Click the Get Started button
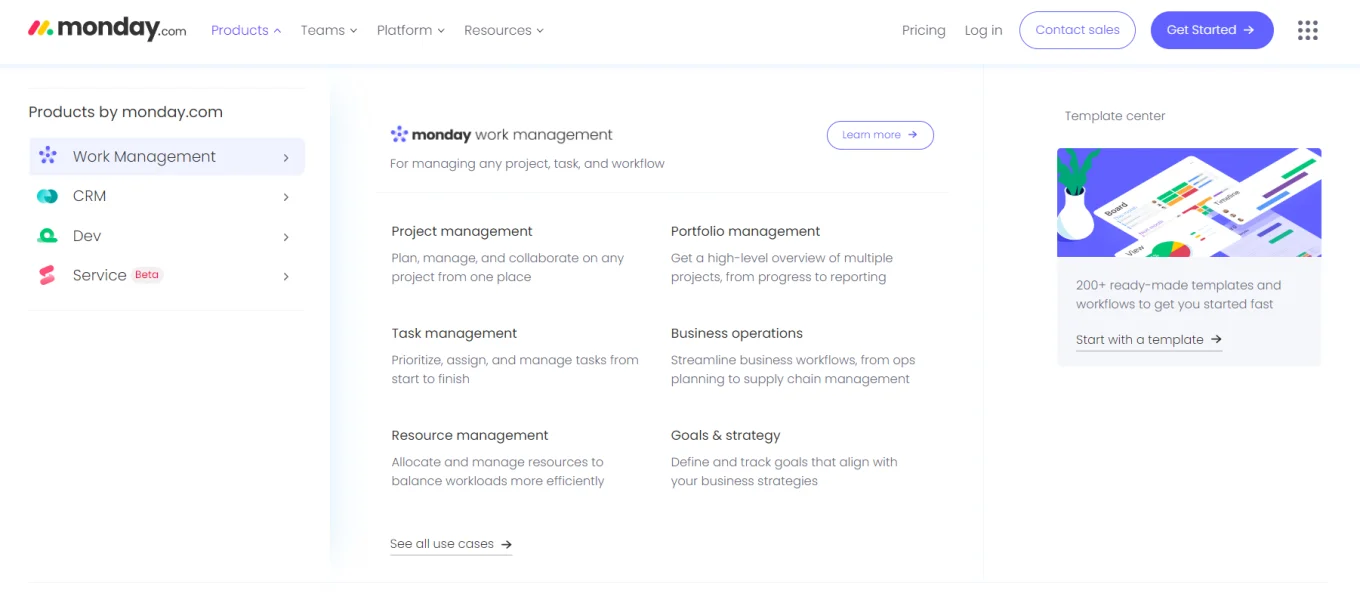Screen dimensions: 1360x594 tap(1212, 30)
